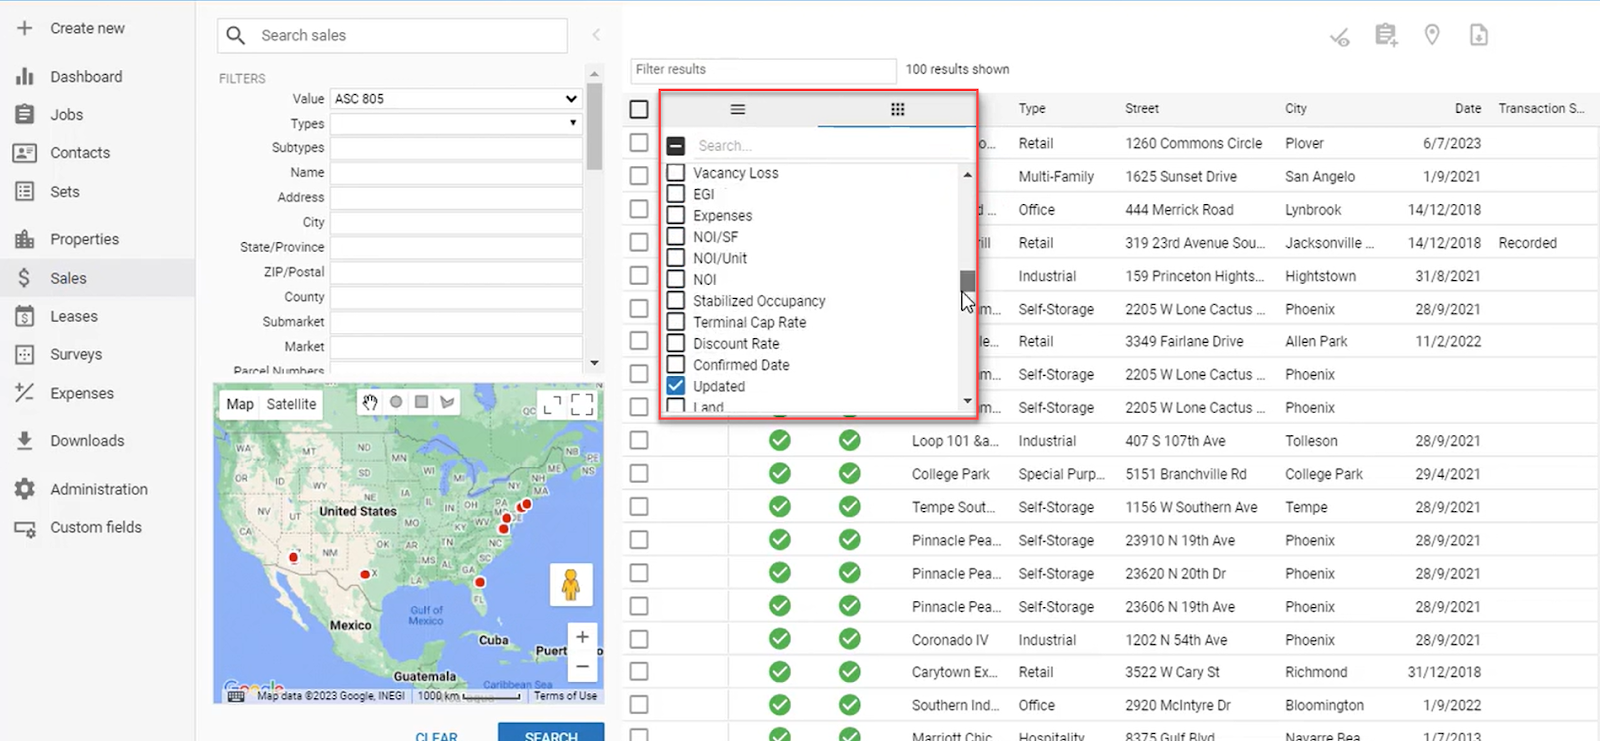
Task: Open Leases in the sidebar
Action: click(x=74, y=316)
